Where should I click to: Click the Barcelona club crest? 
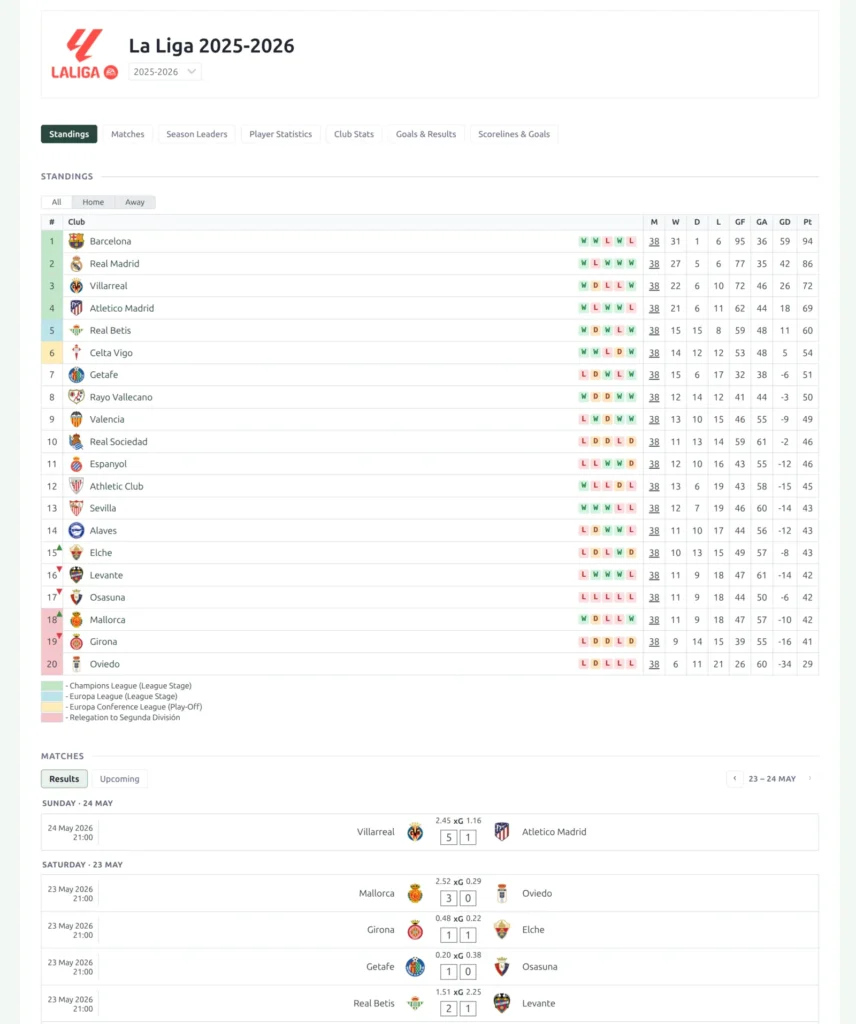pos(76,241)
